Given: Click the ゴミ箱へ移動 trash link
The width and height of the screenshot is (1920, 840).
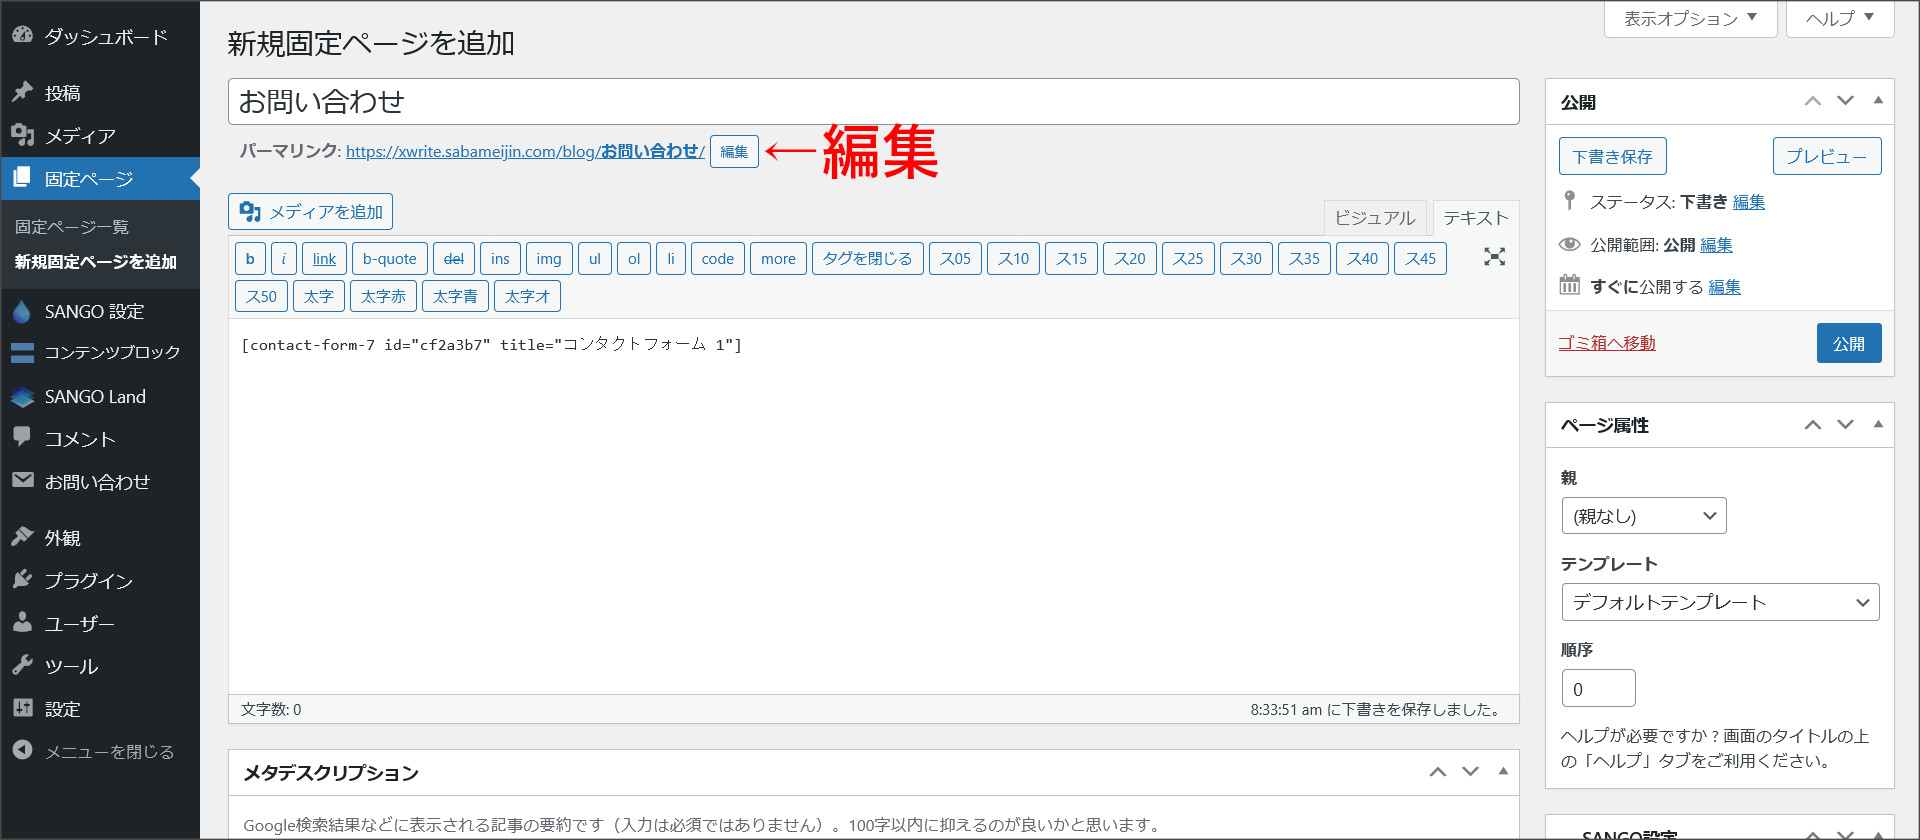Looking at the screenshot, I should (x=1606, y=343).
